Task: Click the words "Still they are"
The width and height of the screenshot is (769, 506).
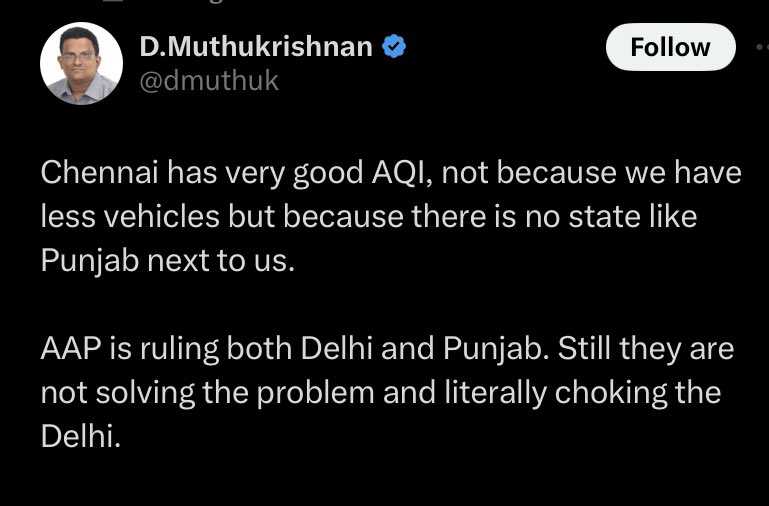Action: tap(646, 348)
